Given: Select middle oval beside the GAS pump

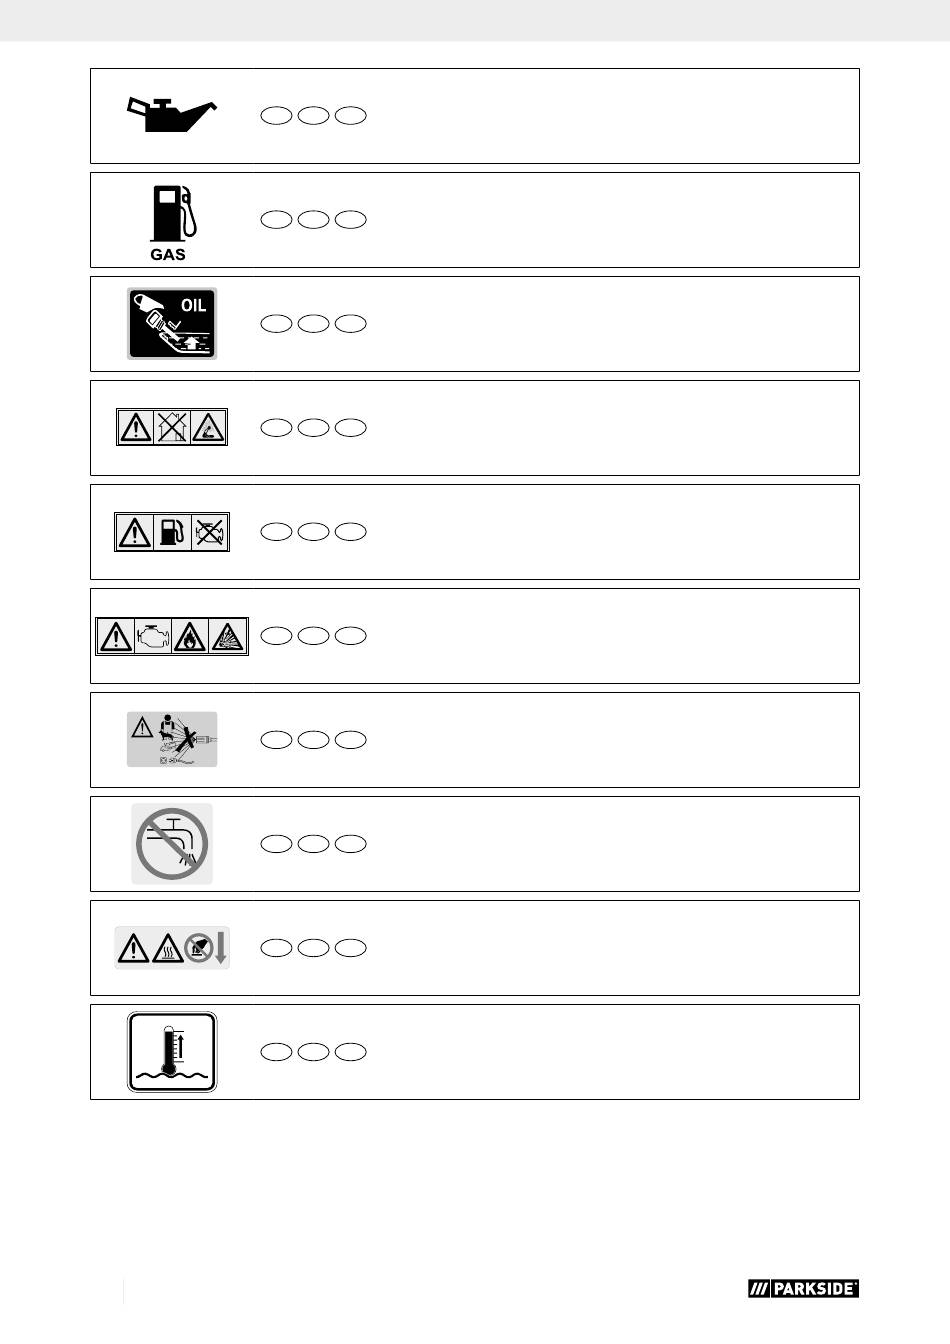Looking at the screenshot, I should pos(313,220).
